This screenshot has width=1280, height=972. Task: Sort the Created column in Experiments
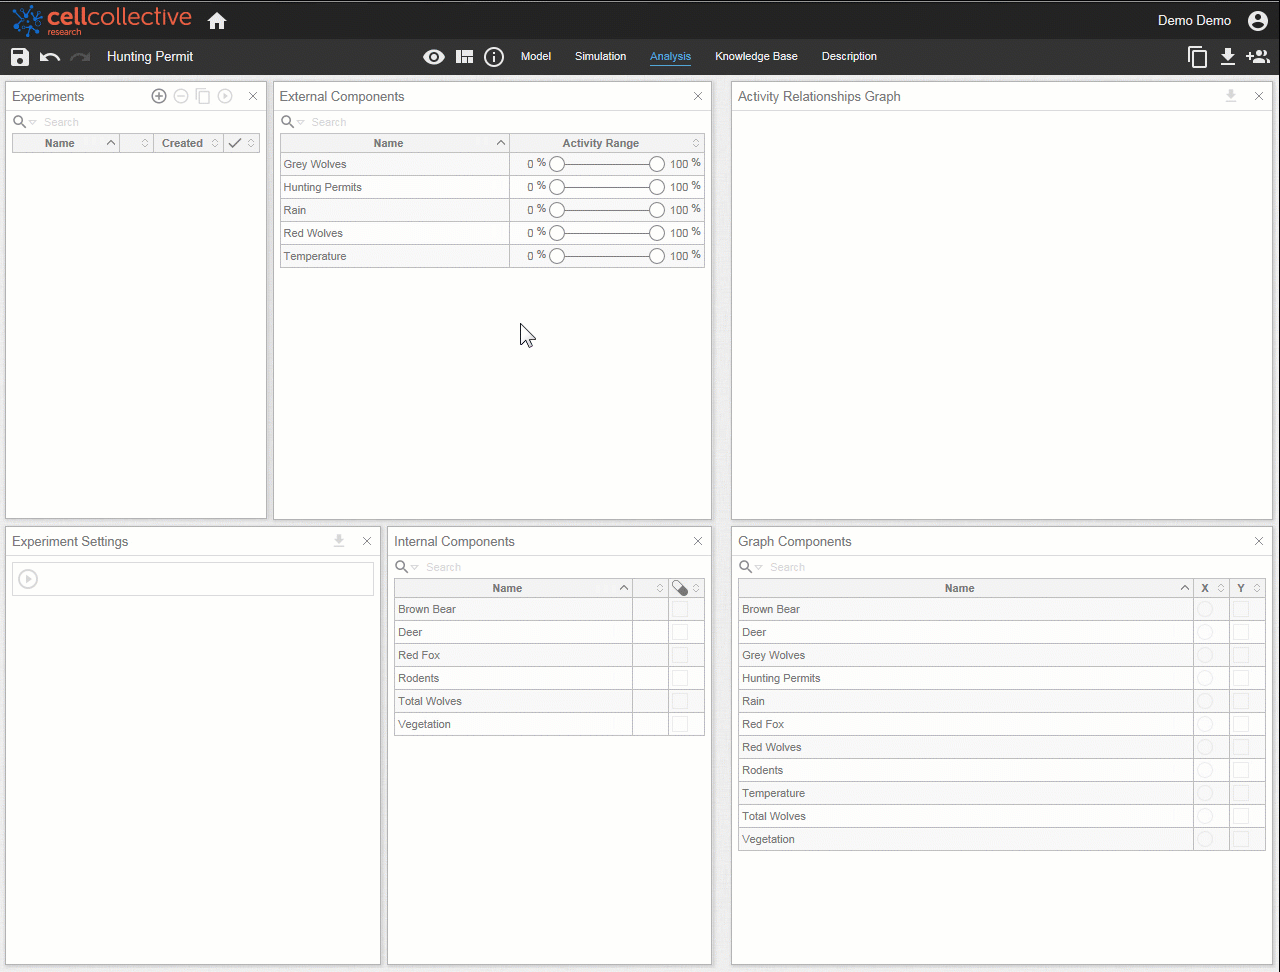click(x=214, y=143)
